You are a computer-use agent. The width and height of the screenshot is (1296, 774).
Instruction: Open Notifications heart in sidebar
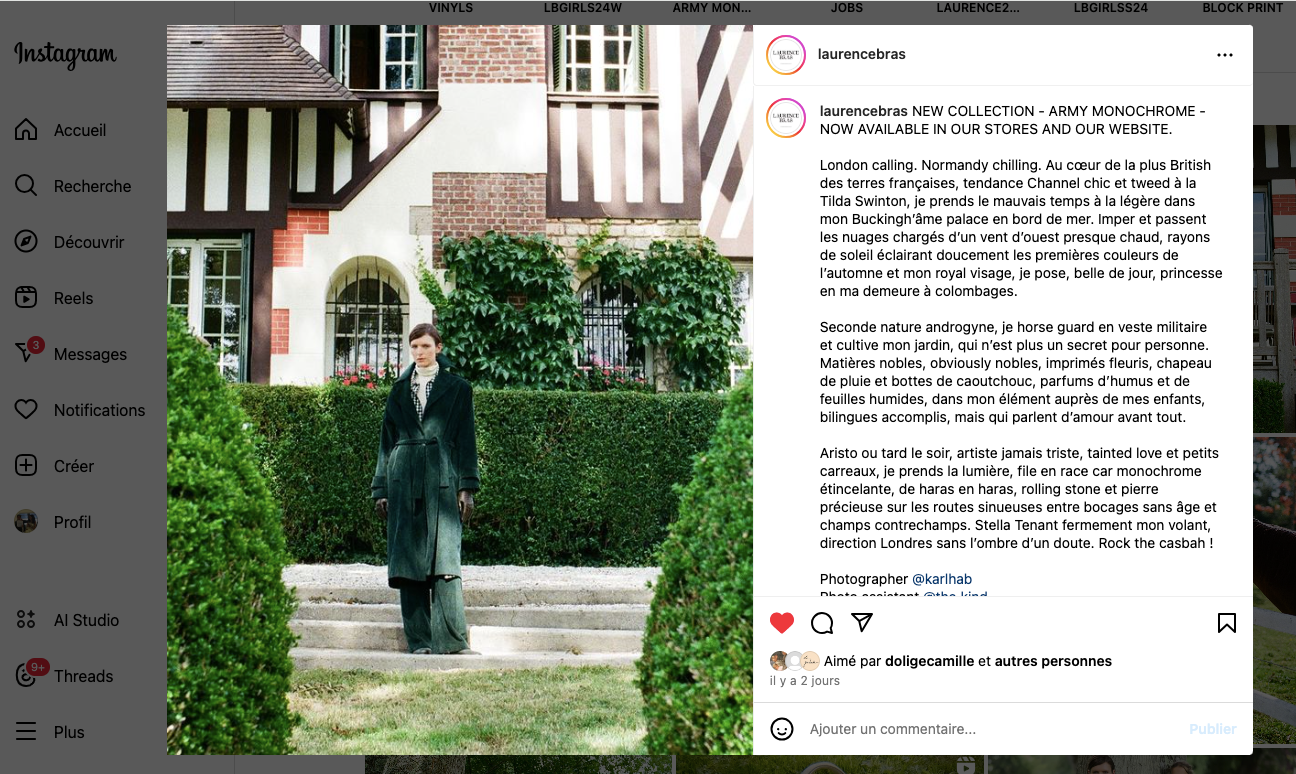click(x=80, y=410)
